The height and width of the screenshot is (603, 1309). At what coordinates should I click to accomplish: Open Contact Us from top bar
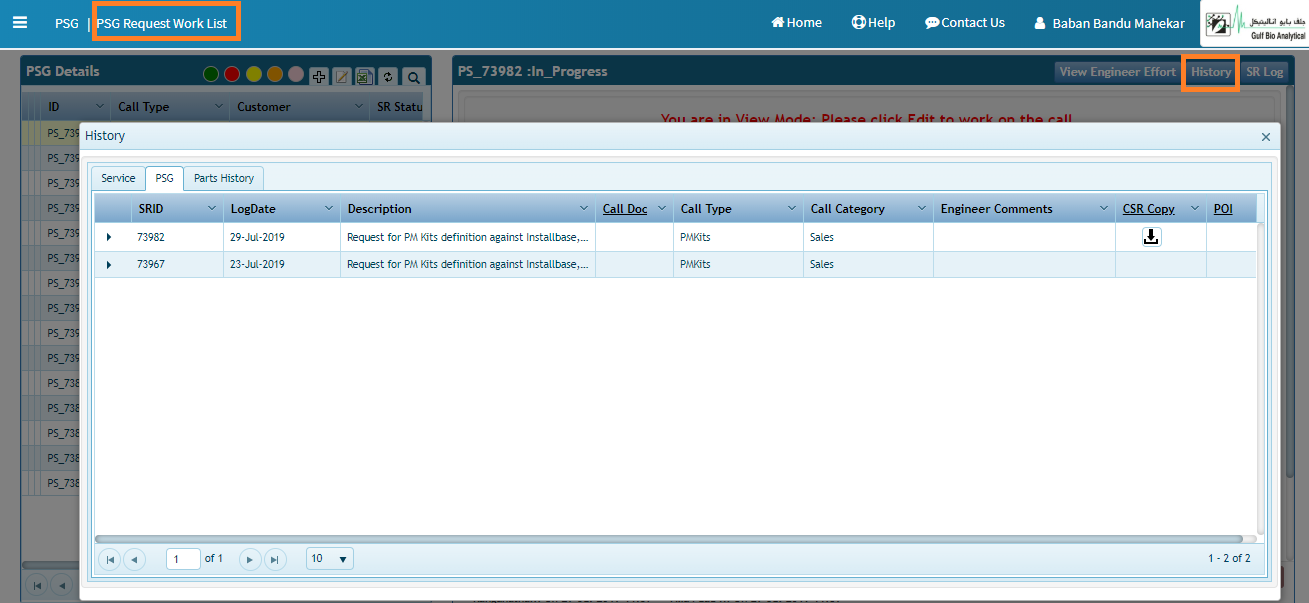tap(965, 22)
